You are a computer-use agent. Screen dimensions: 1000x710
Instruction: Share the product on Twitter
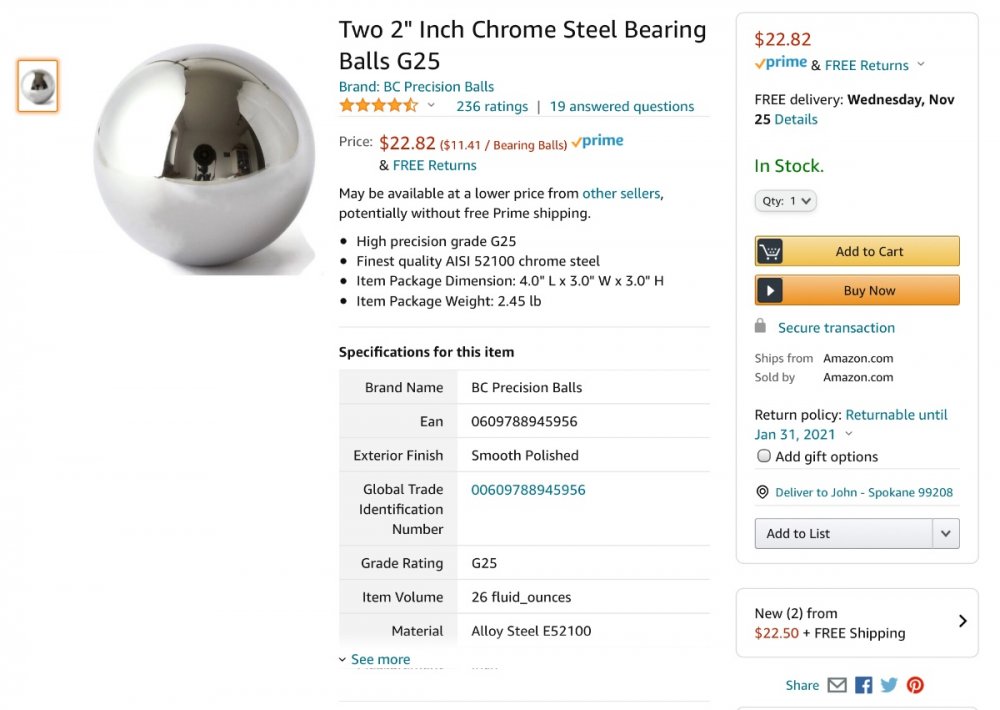[x=889, y=685]
